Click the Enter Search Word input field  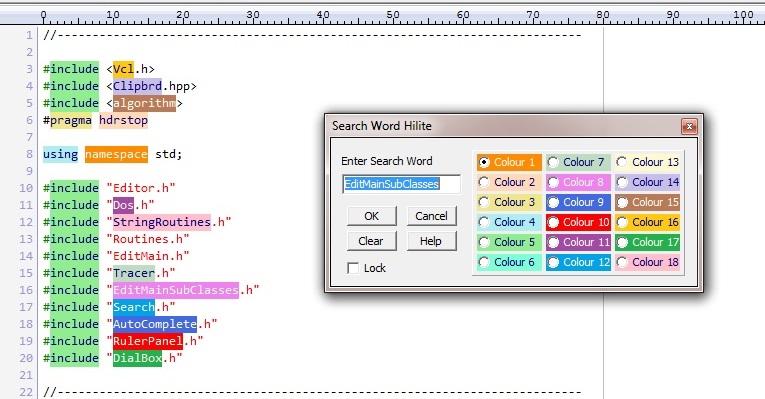pos(401,184)
